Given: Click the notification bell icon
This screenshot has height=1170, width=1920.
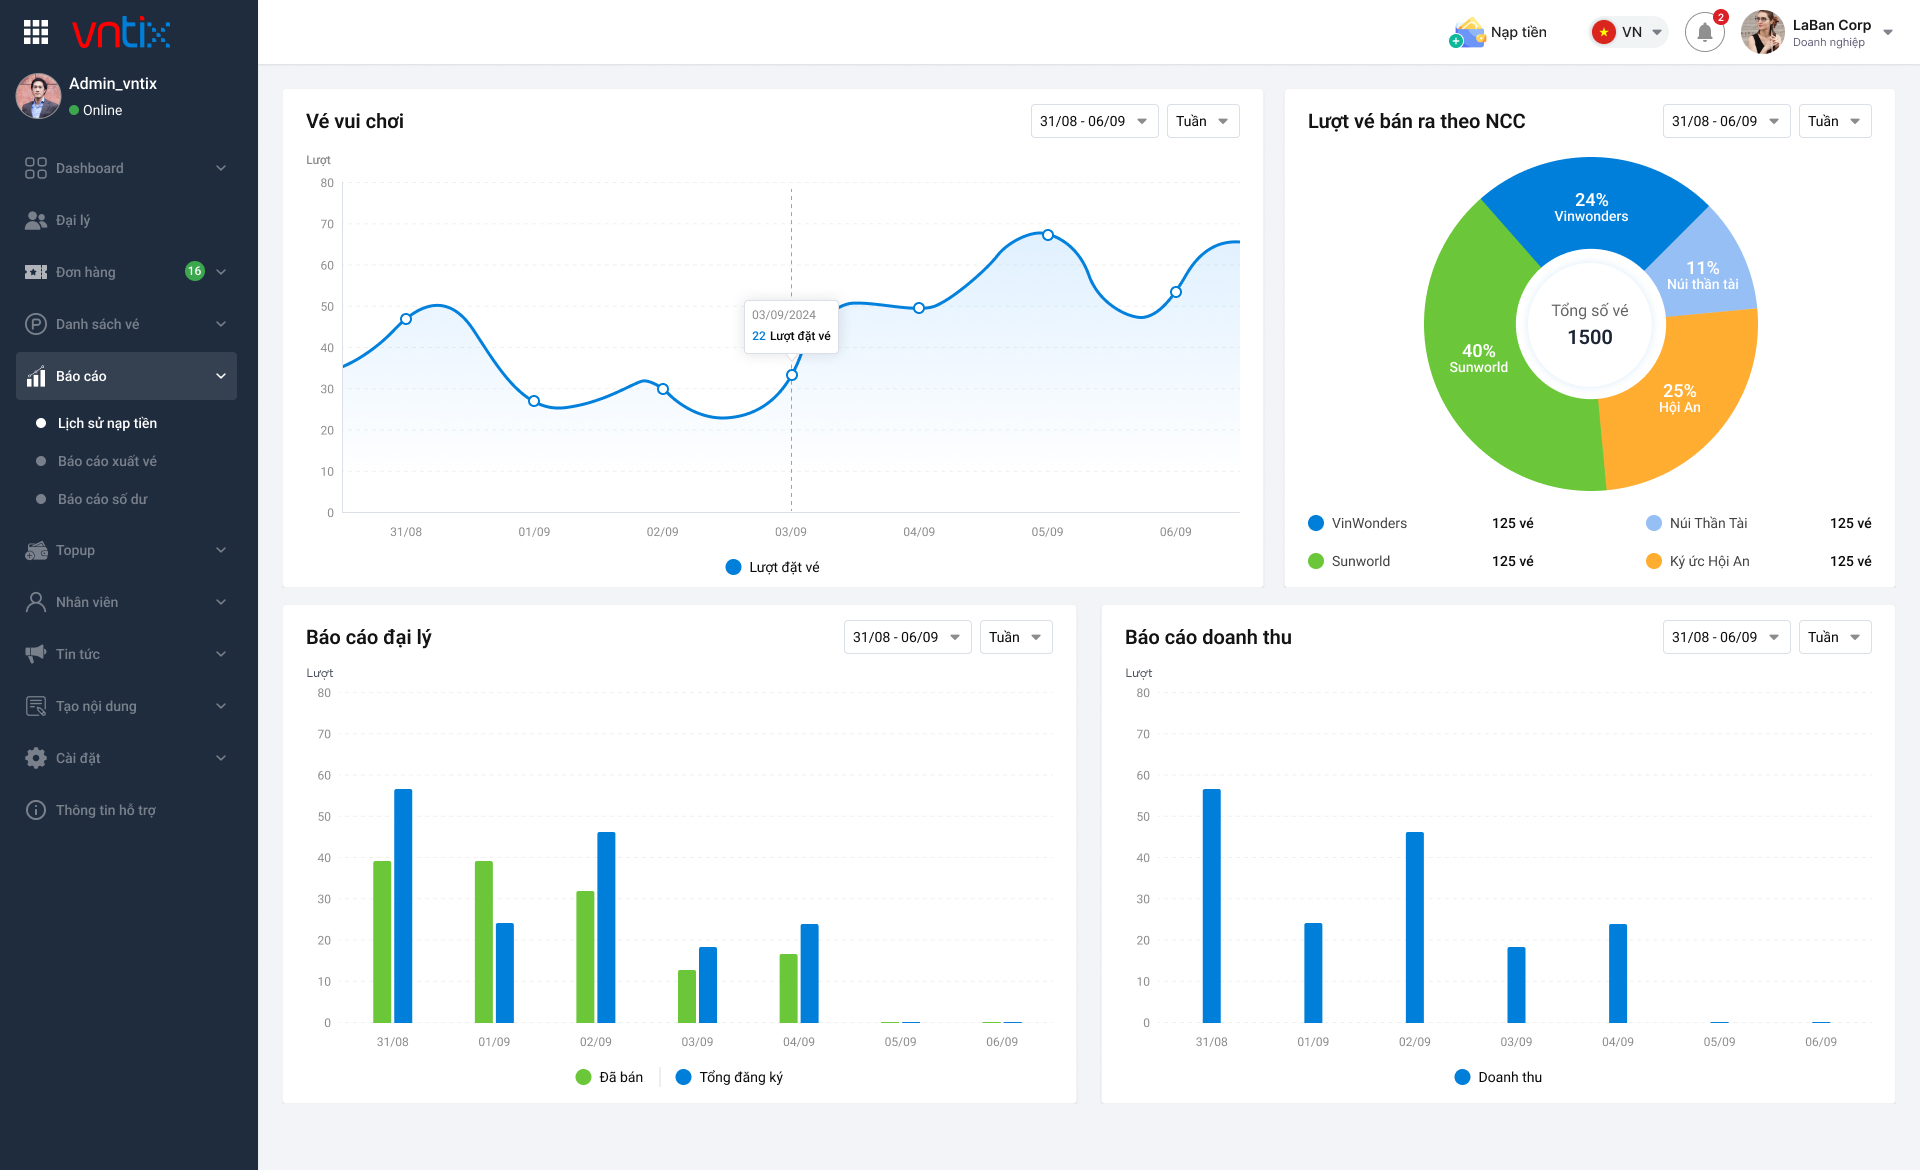Looking at the screenshot, I should point(1704,32).
